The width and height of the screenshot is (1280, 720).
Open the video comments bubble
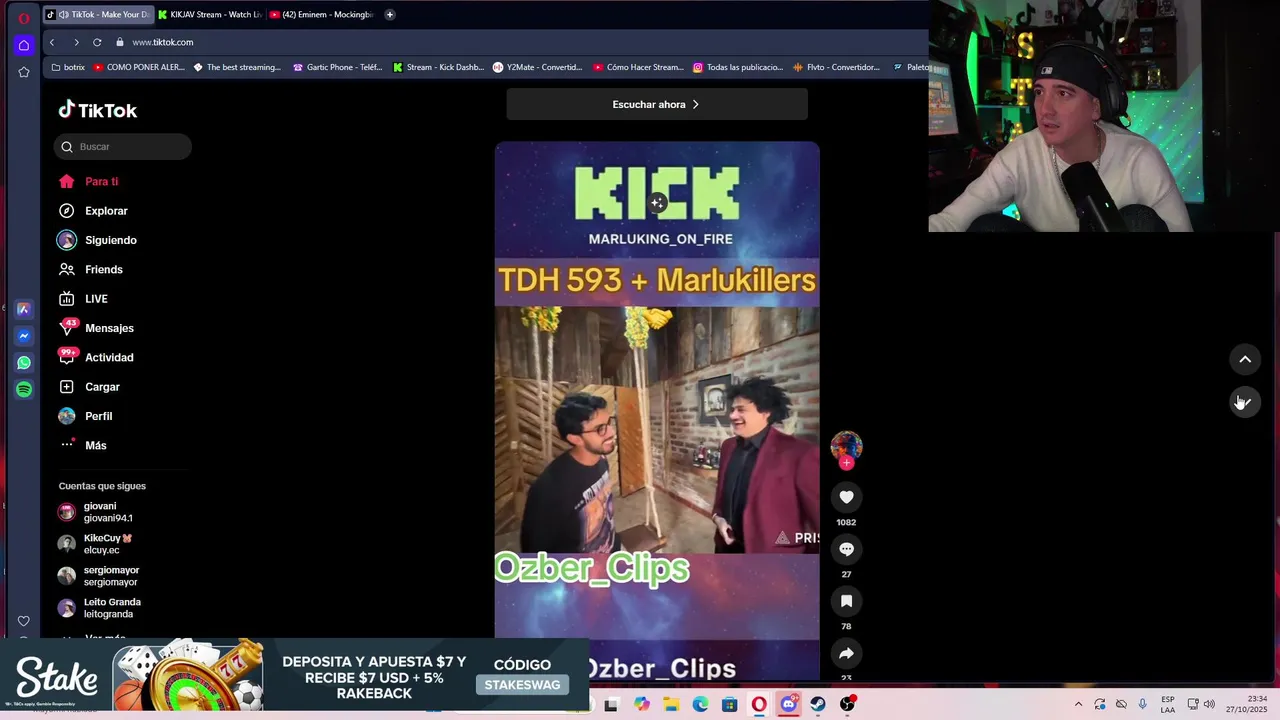846,549
